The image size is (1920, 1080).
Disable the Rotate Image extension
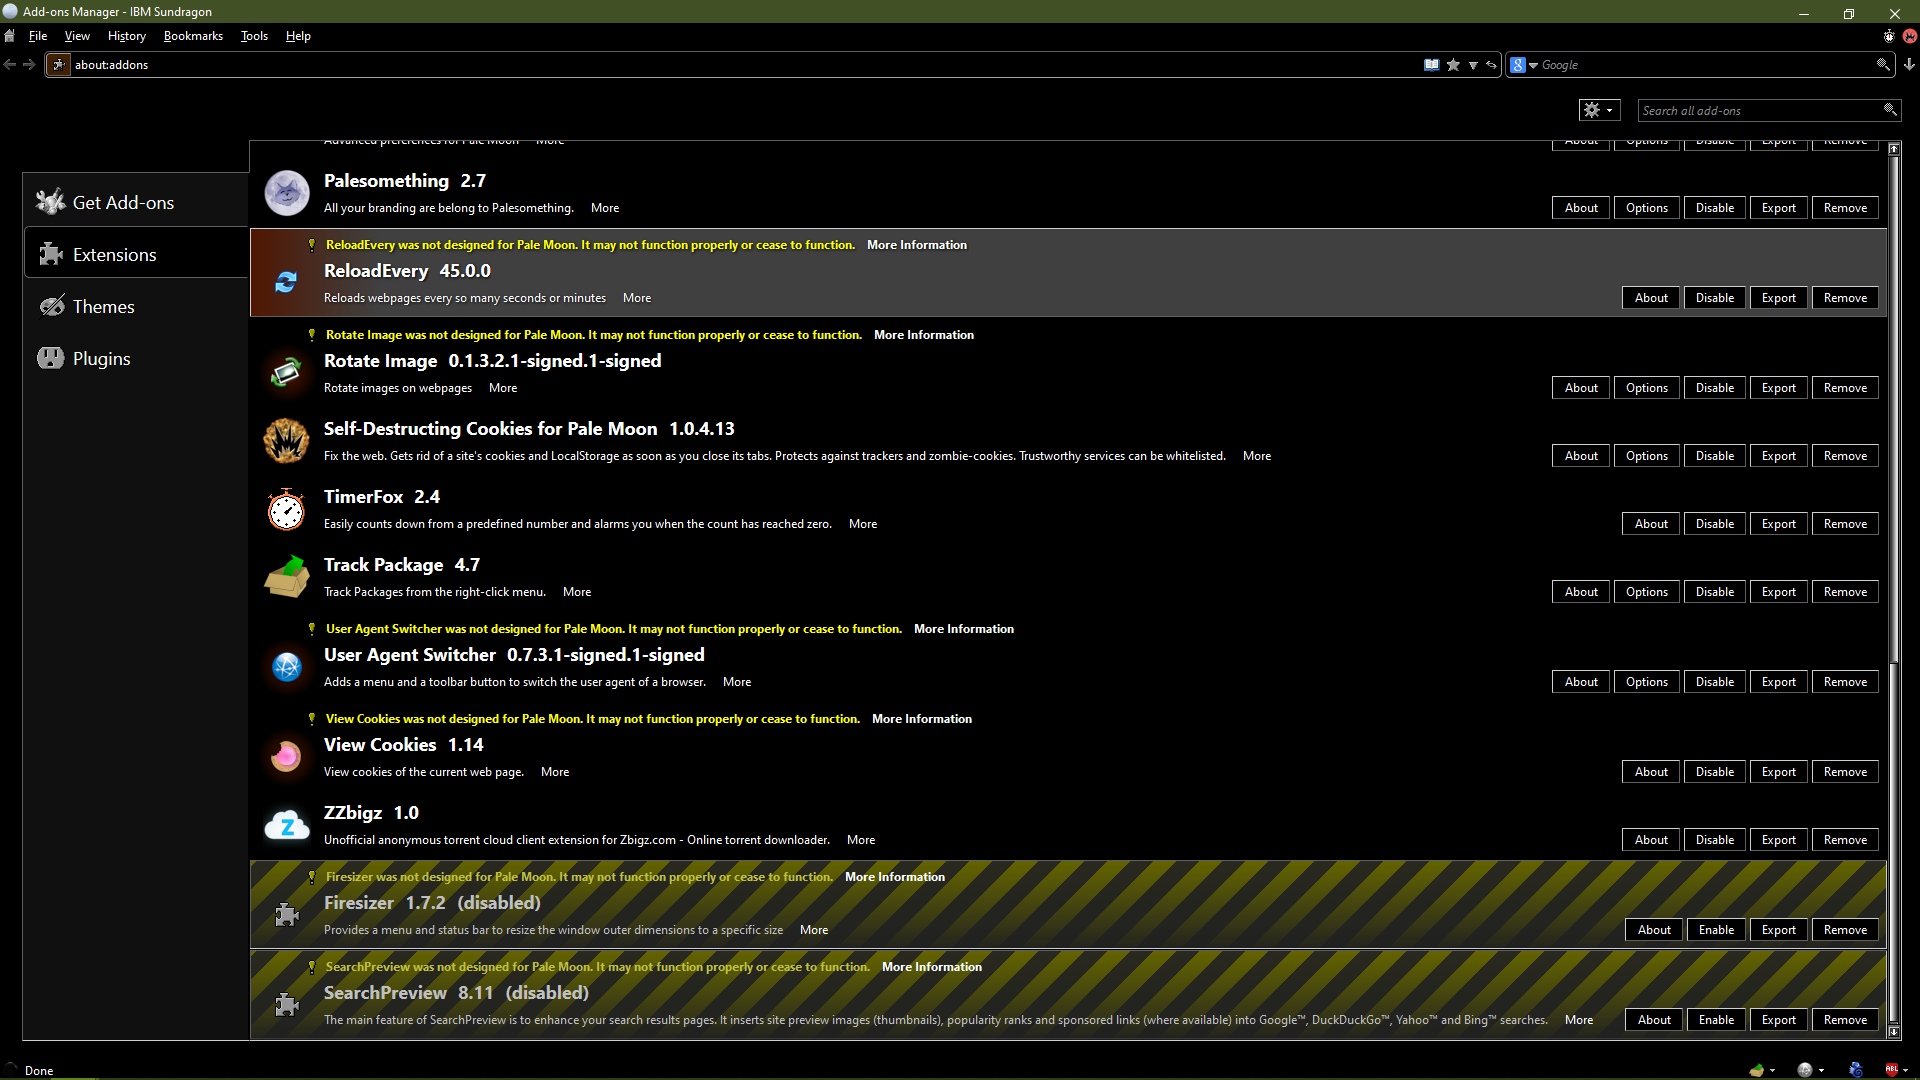pyautogui.click(x=1714, y=388)
